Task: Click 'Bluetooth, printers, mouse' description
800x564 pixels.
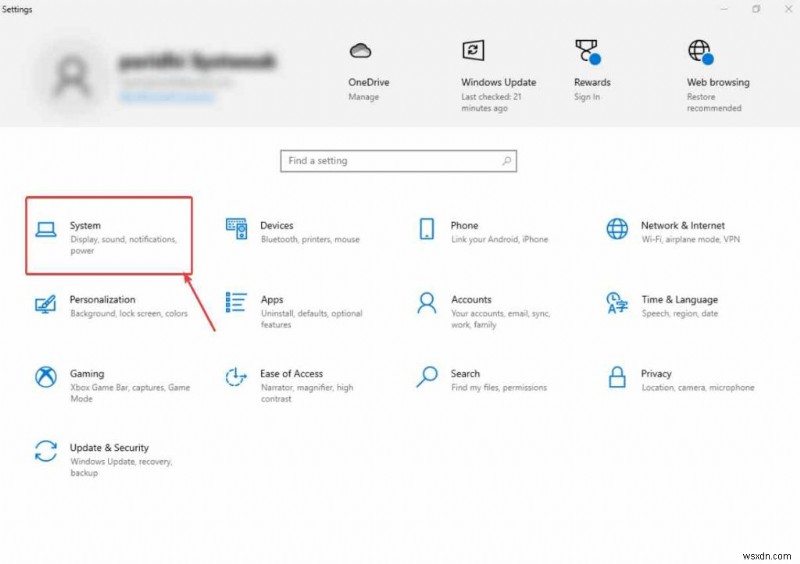Action: (x=310, y=239)
